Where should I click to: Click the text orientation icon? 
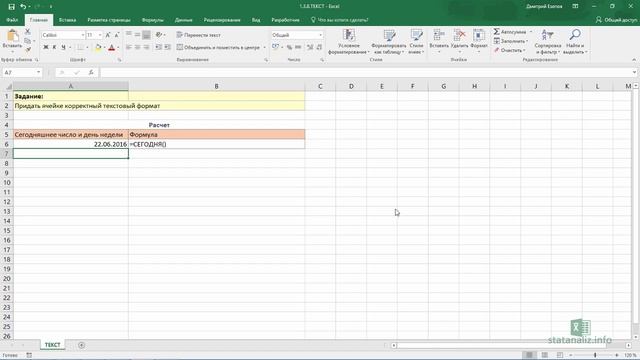coord(159,35)
